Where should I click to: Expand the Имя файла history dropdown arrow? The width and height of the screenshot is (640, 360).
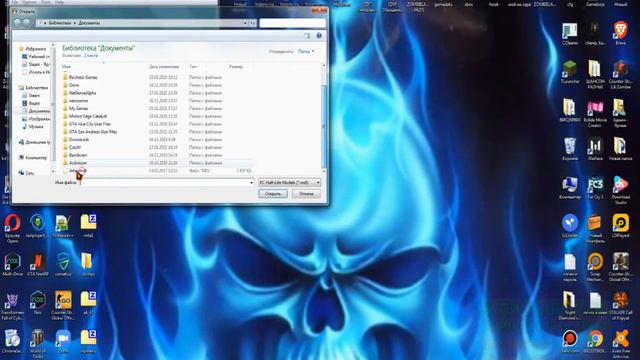pyautogui.click(x=251, y=182)
